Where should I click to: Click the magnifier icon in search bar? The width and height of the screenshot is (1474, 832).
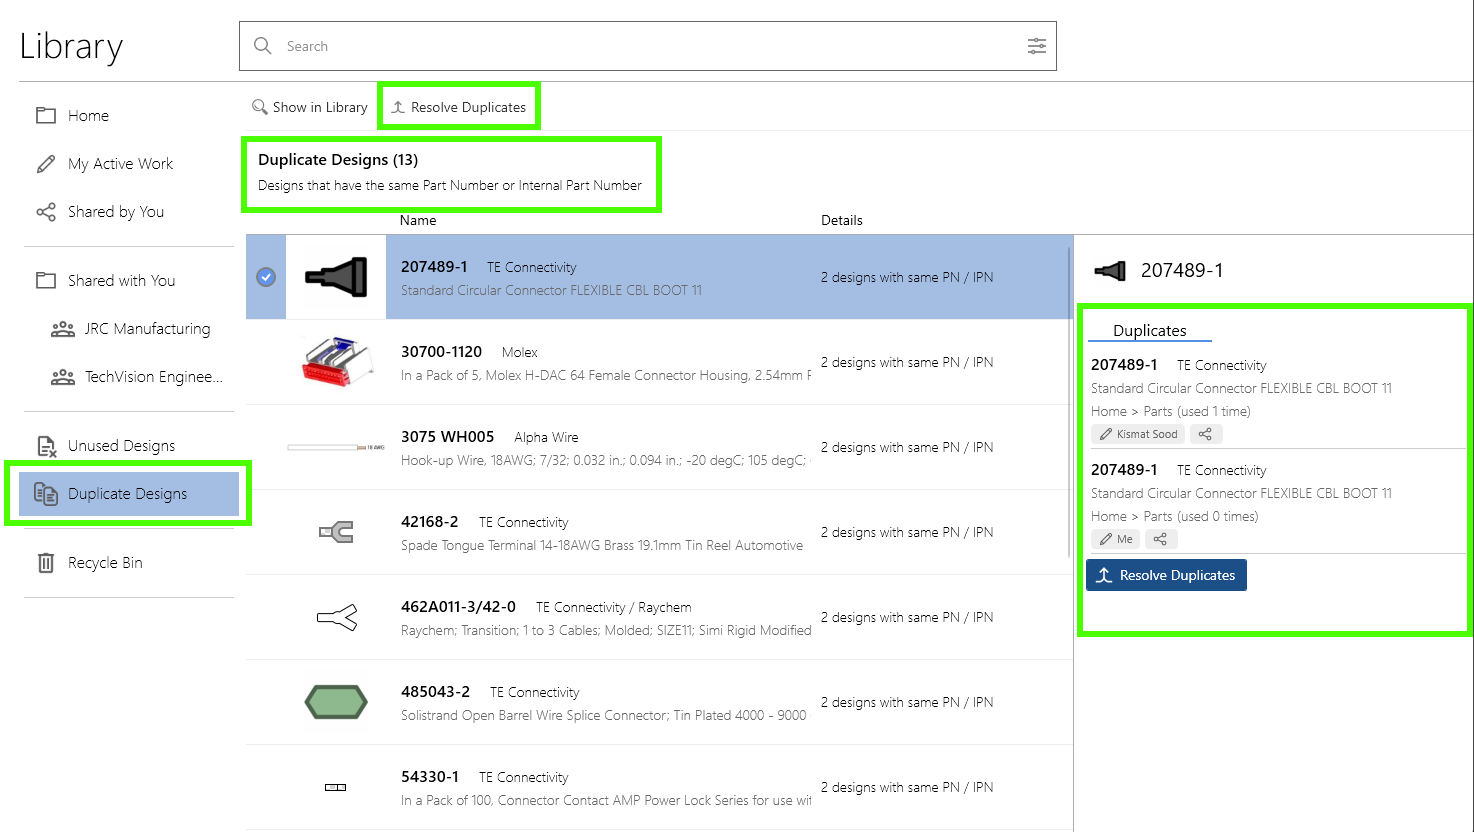[263, 46]
